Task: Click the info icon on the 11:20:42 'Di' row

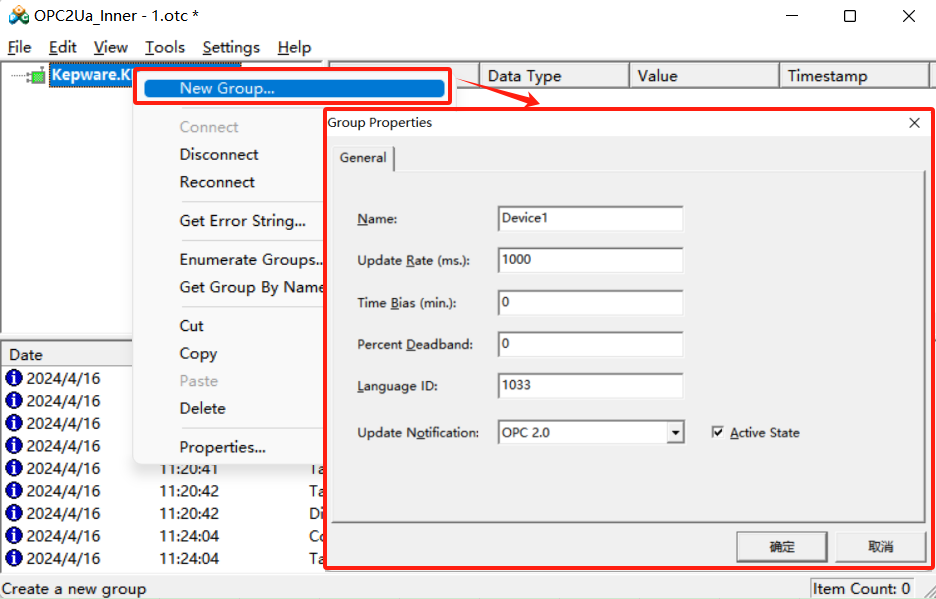Action: pos(14,513)
